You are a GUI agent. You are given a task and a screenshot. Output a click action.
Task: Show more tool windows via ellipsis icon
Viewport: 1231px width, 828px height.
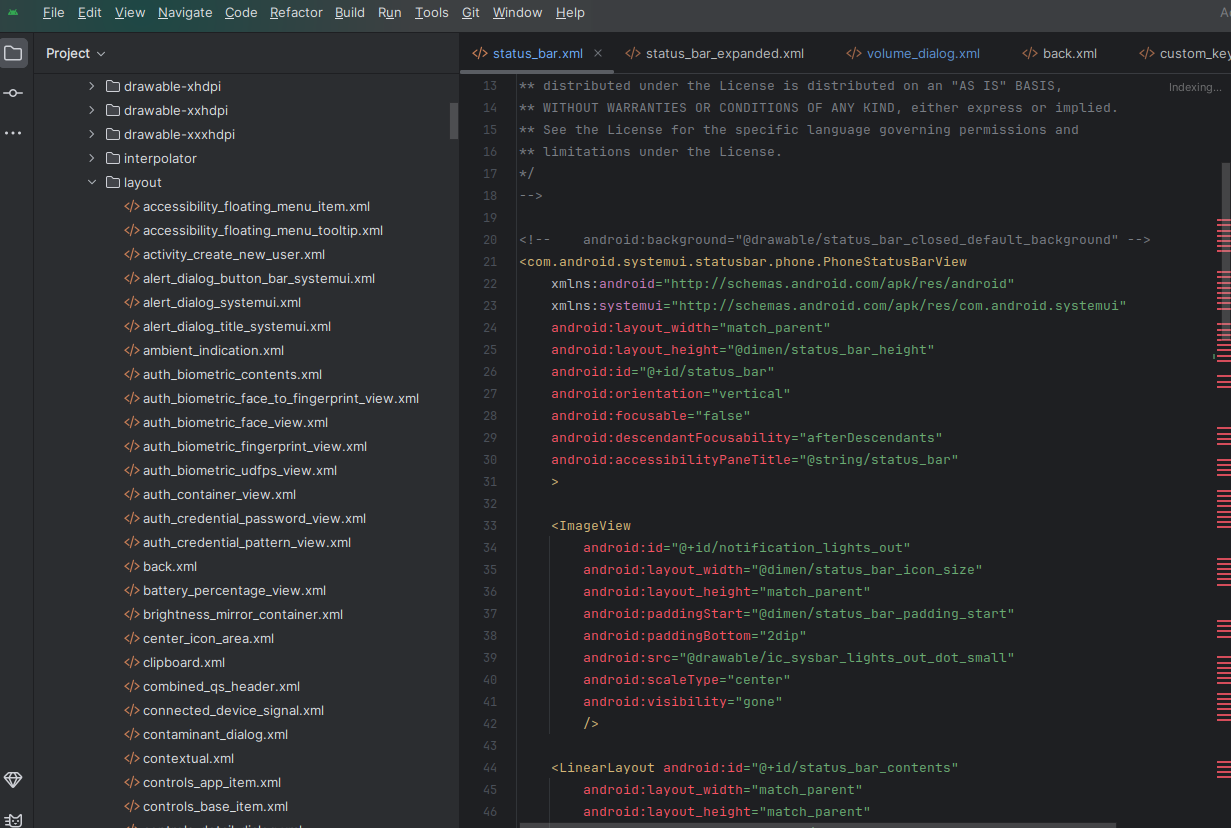[14, 131]
